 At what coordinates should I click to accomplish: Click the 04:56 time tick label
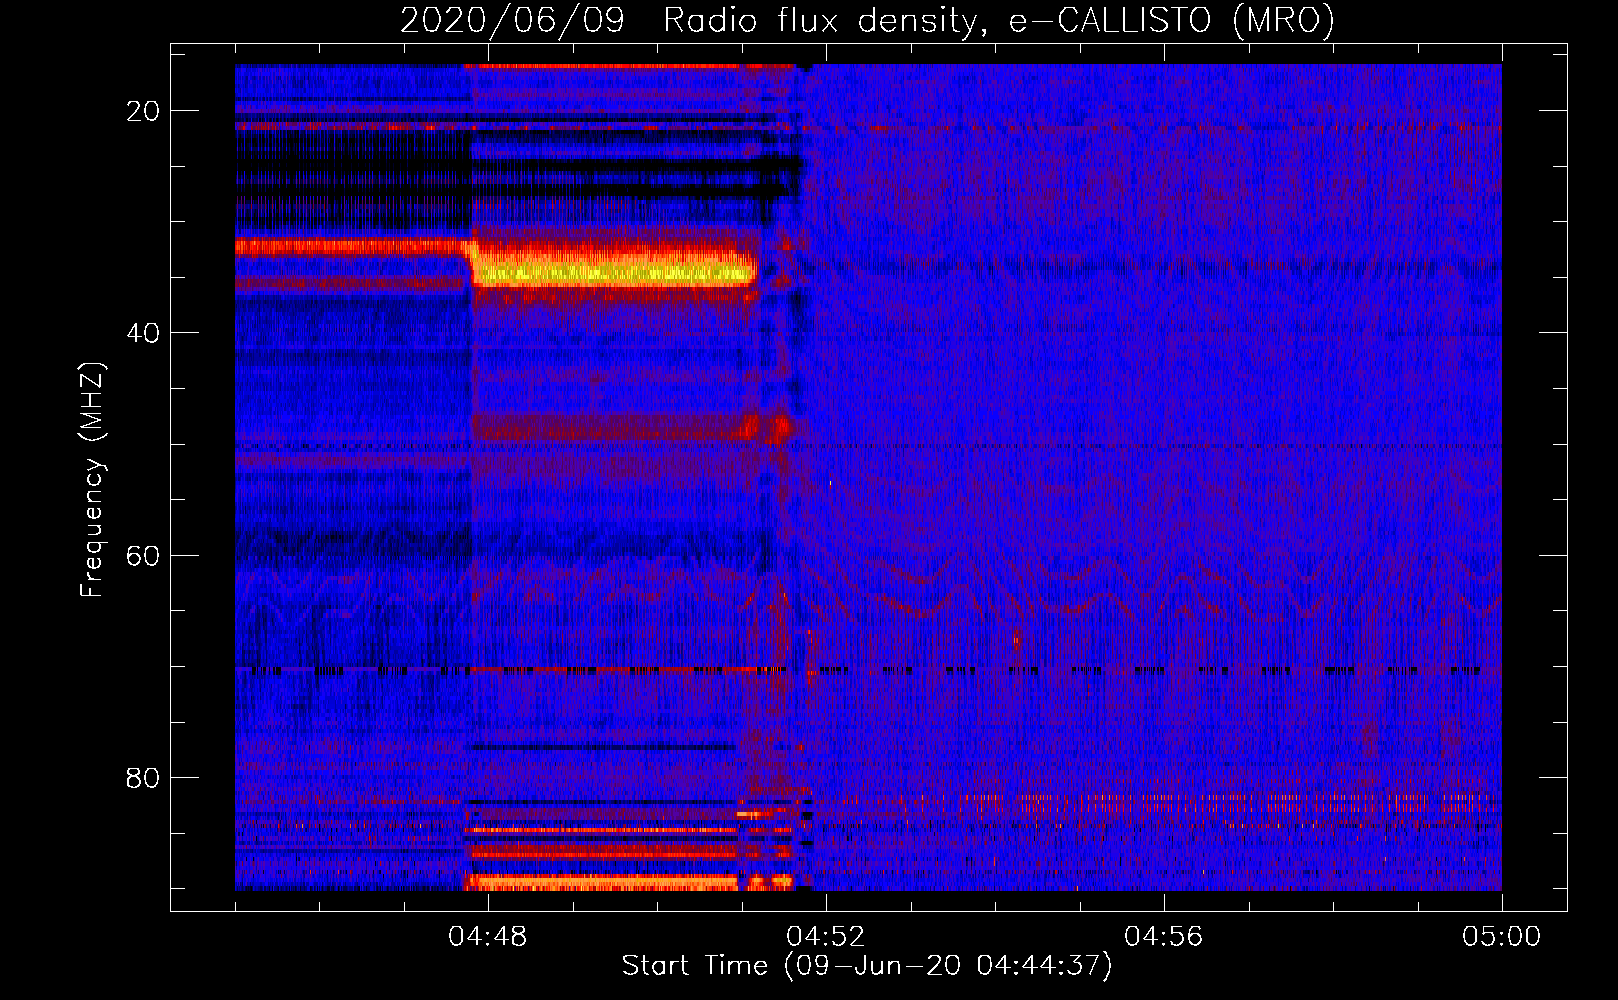(x=1164, y=937)
